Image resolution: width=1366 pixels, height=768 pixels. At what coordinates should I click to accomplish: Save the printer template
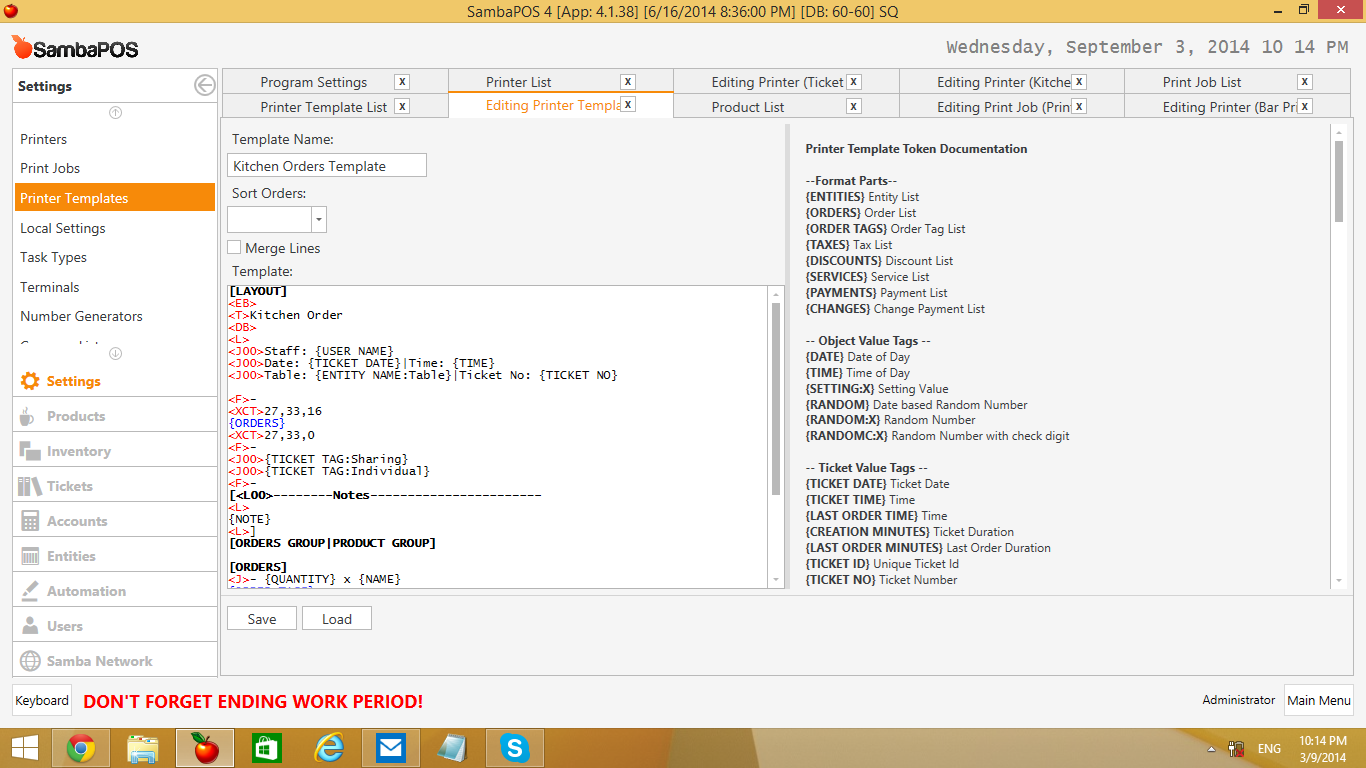[262, 619]
